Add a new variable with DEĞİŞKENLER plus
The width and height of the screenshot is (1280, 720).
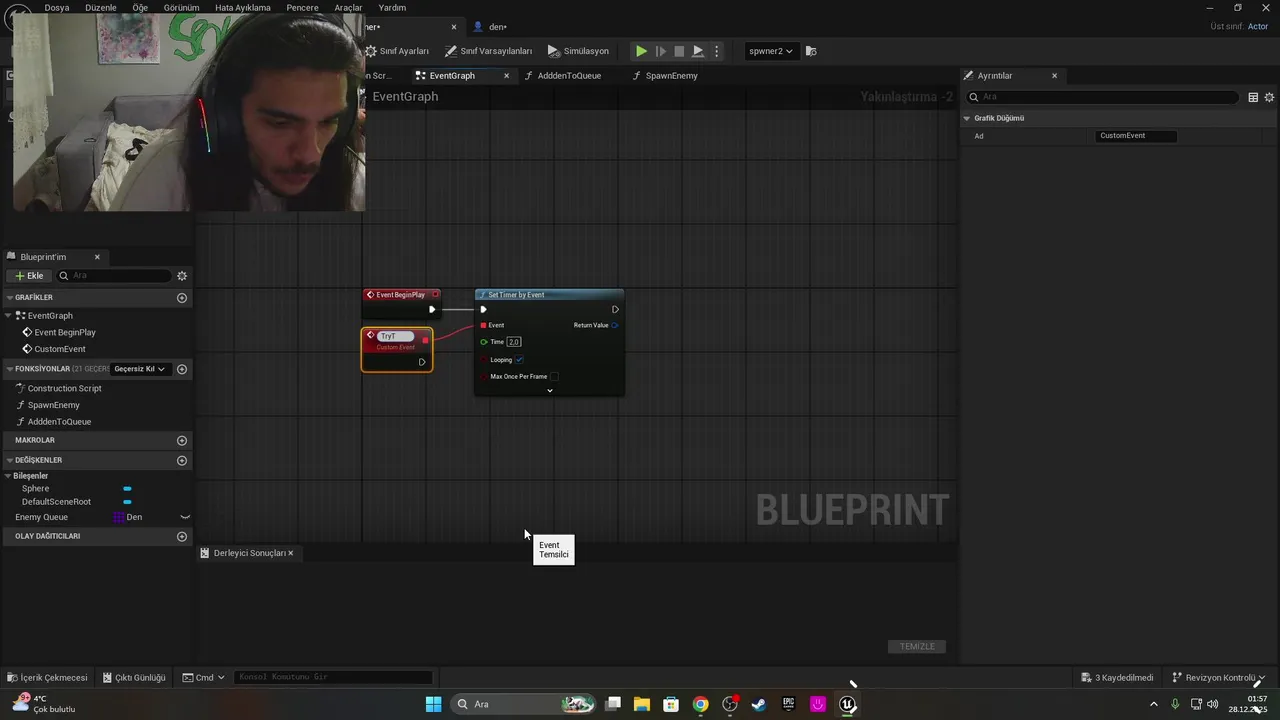(182, 460)
